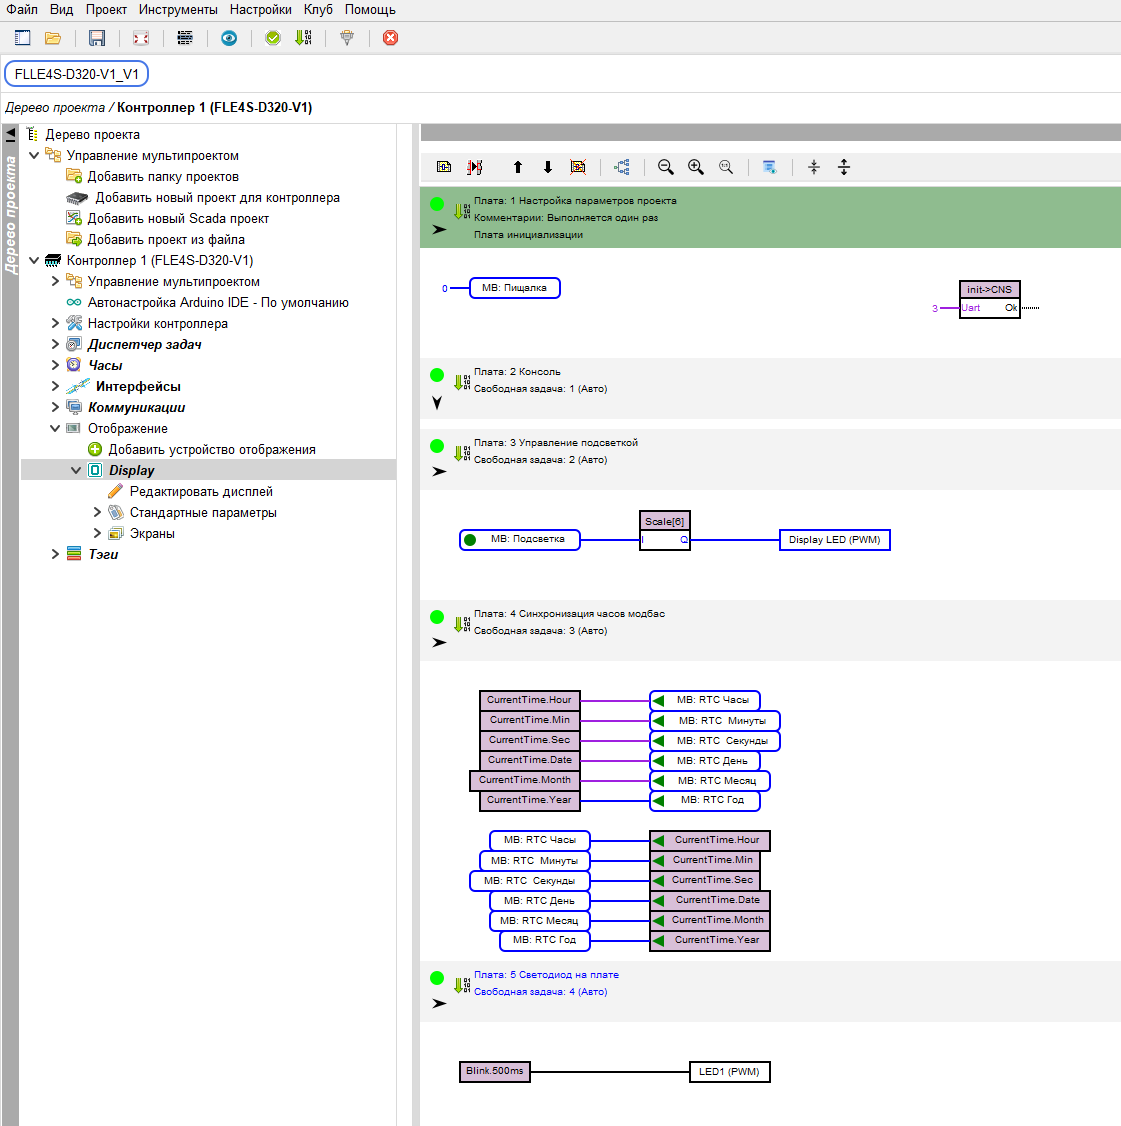The height and width of the screenshot is (1126, 1121).
Task: Click Добавить новый Scada проект
Action: [x=178, y=218]
